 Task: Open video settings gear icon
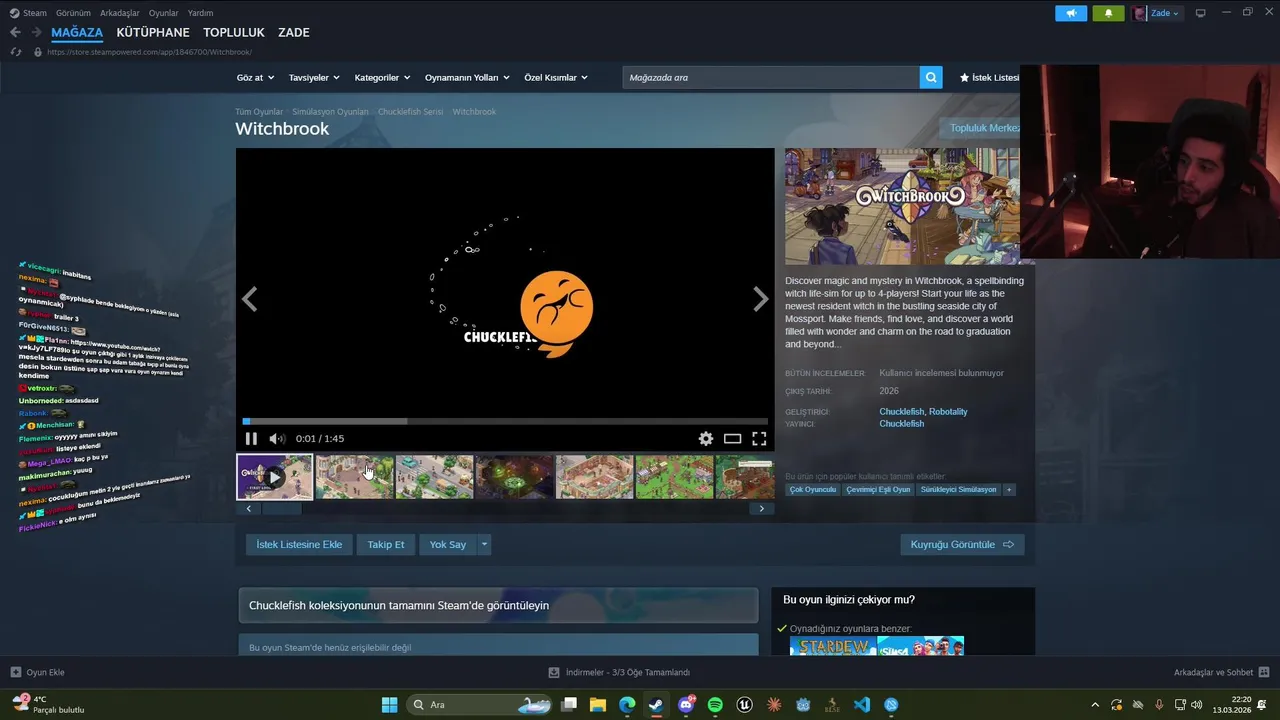(x=706, y=438)
